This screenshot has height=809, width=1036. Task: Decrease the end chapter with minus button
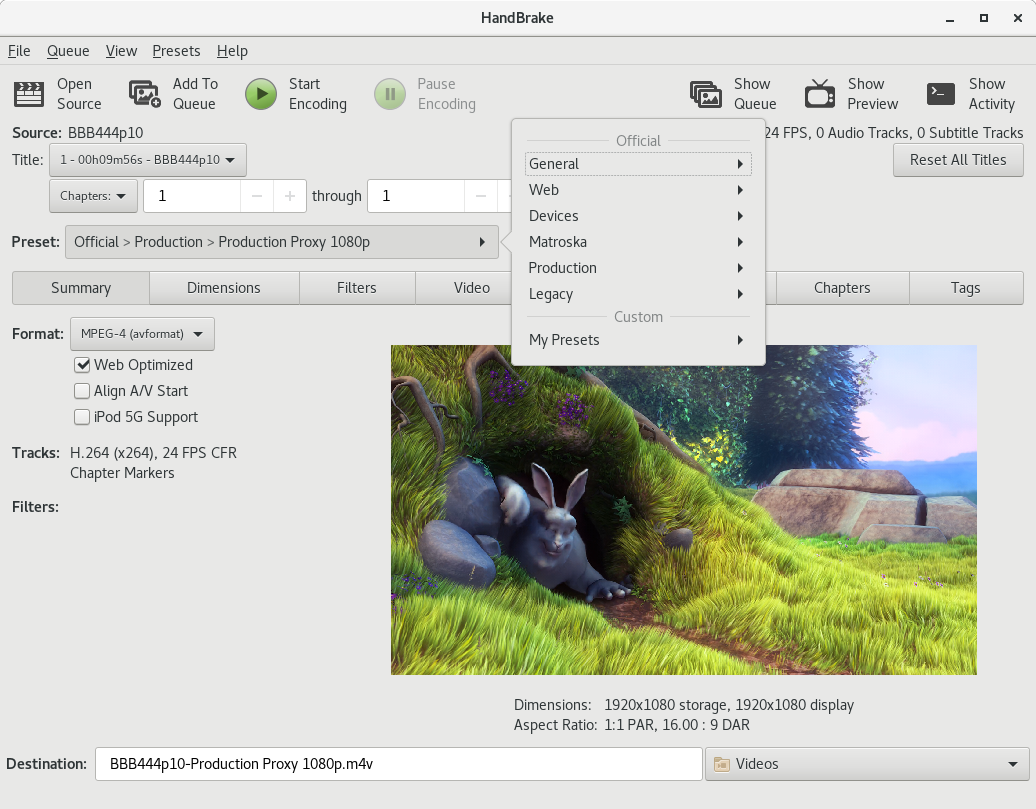481,196
